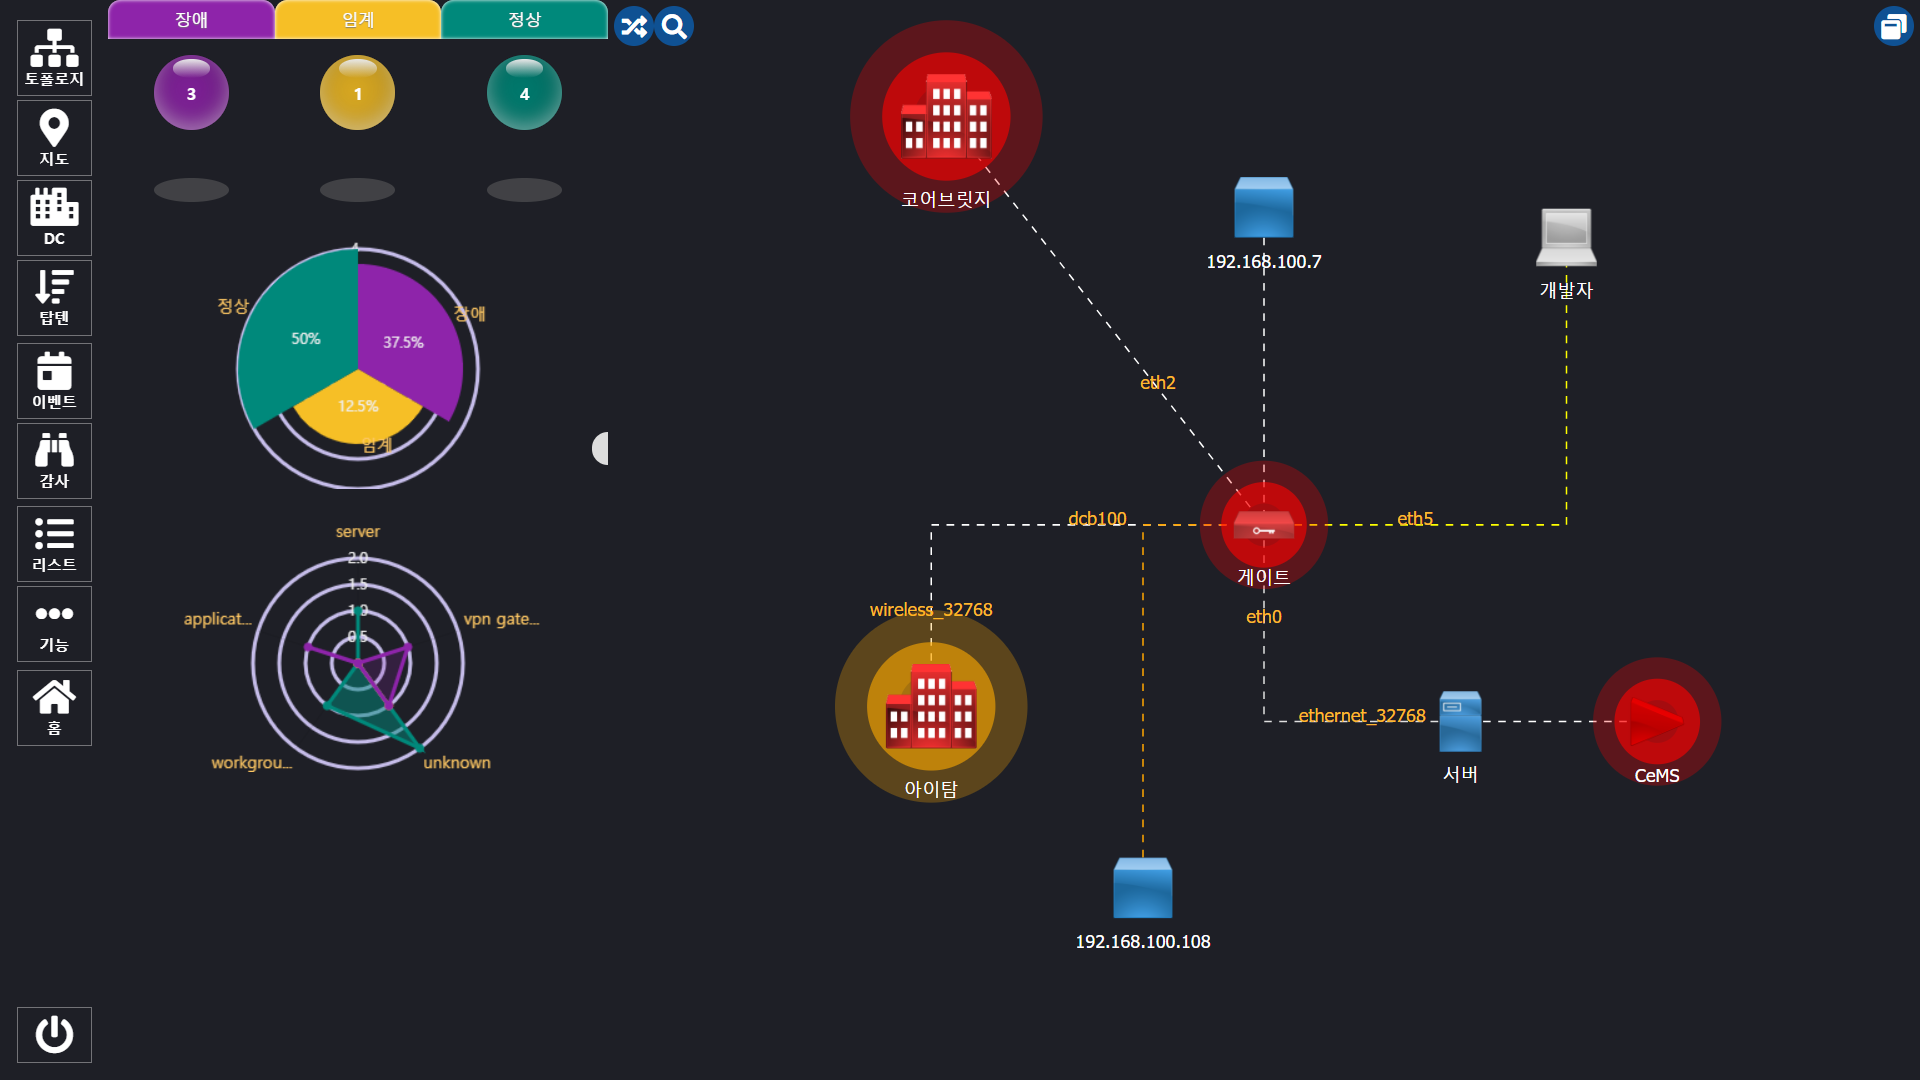Collapse the left panel with half-circle handle
Image resolution: width=1920 pixels, height=1080 pixels.
(600, 448)
